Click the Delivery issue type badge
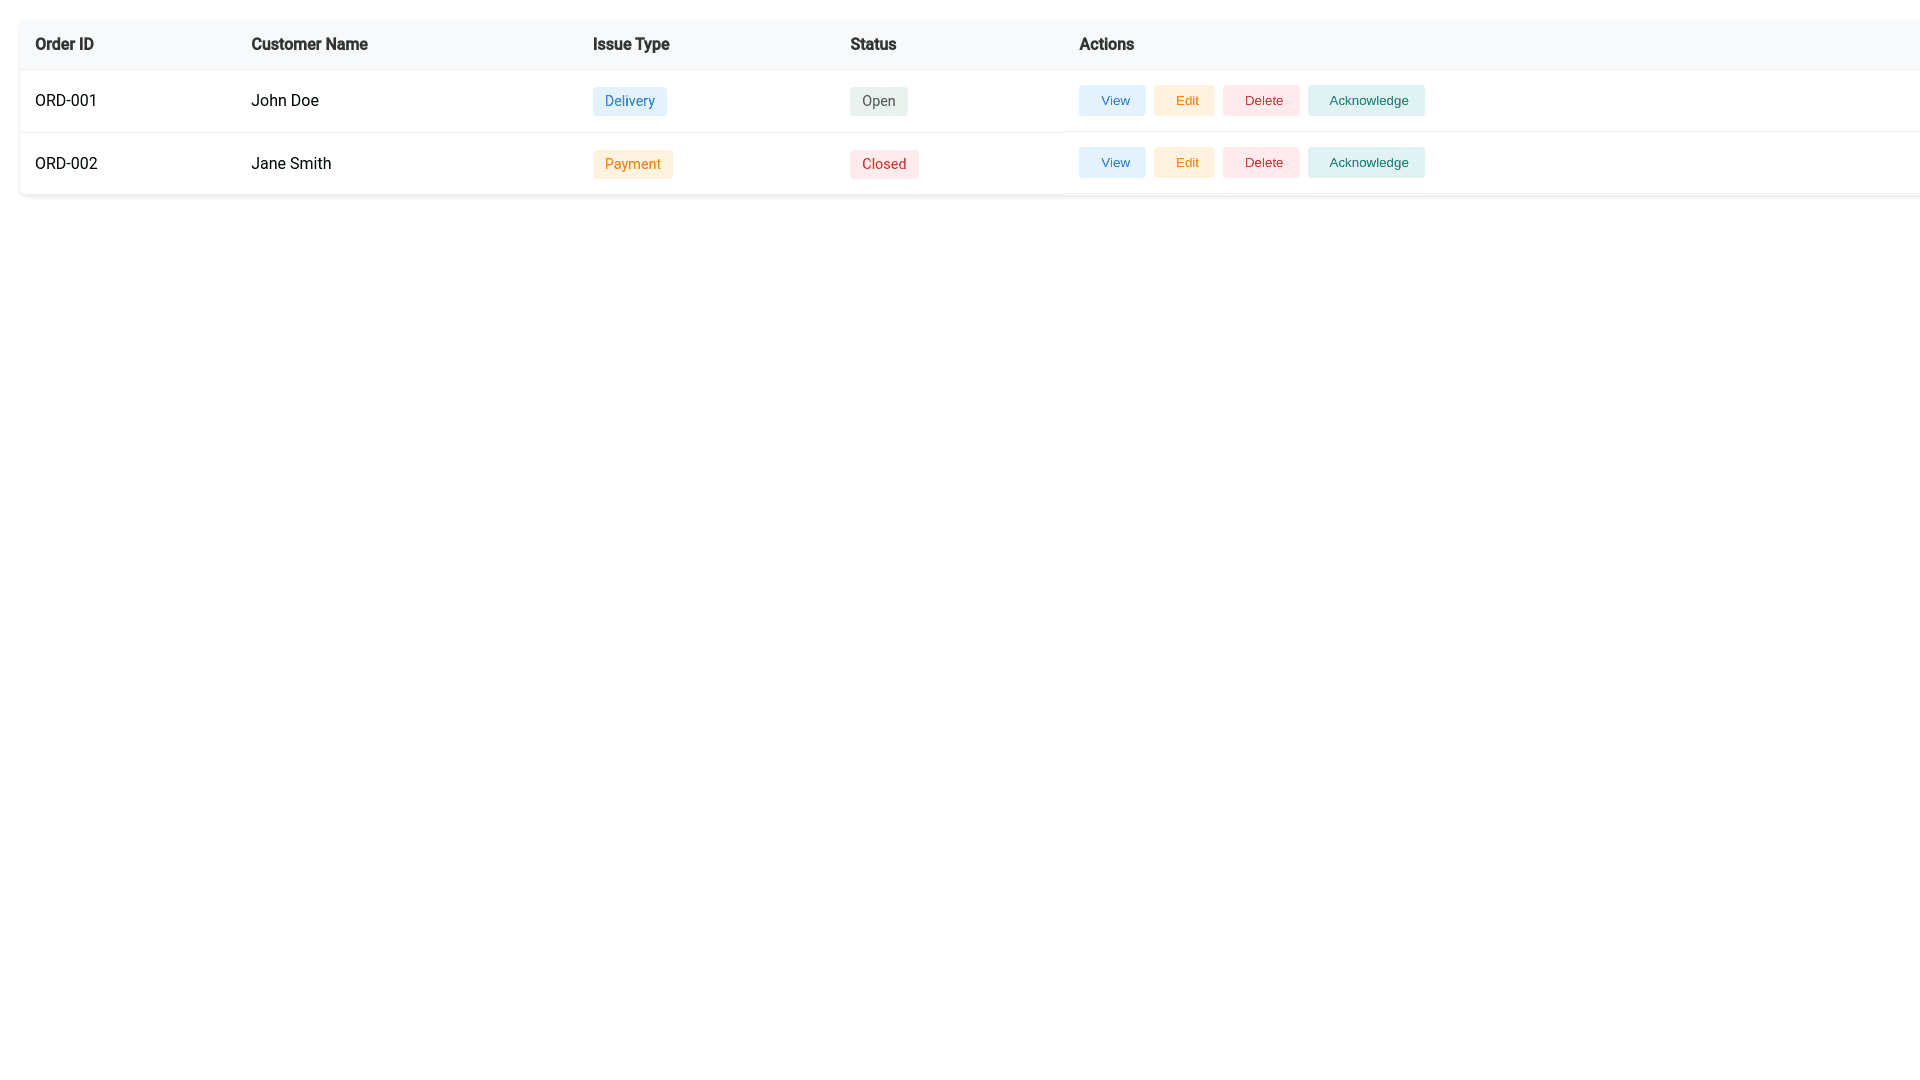 [x=629, y=101]
